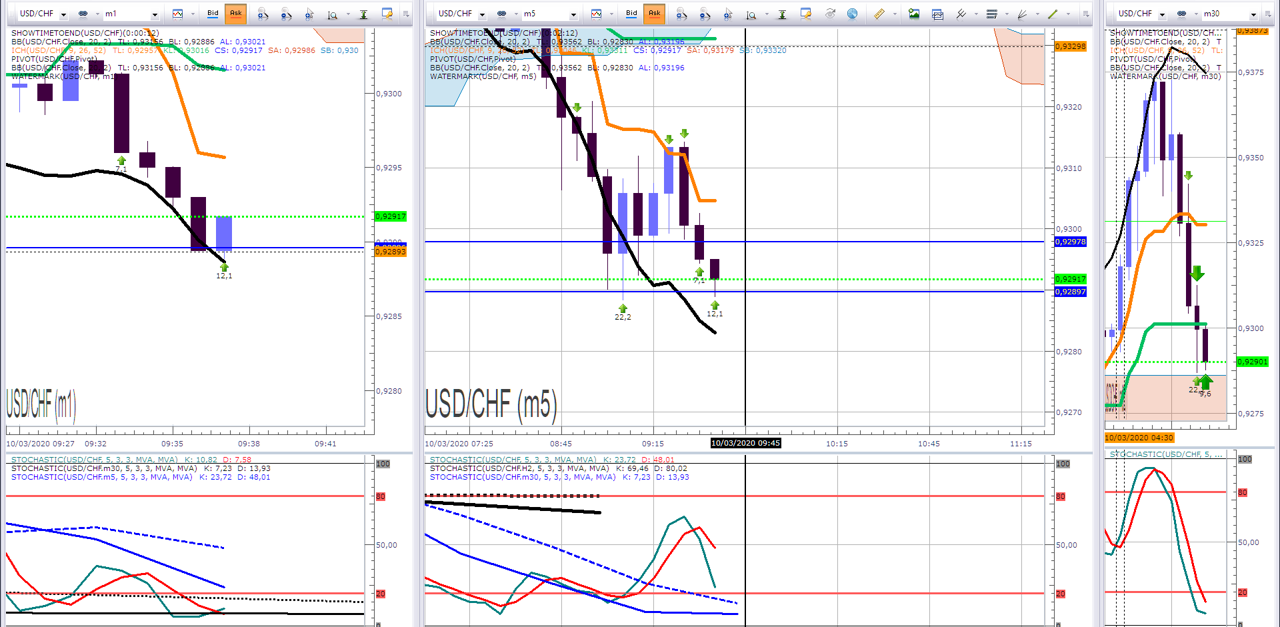1280x627 pixels.
Task: Open the USD/CHF symbol dropdown in m1 chart
Action: click(62, 14)
